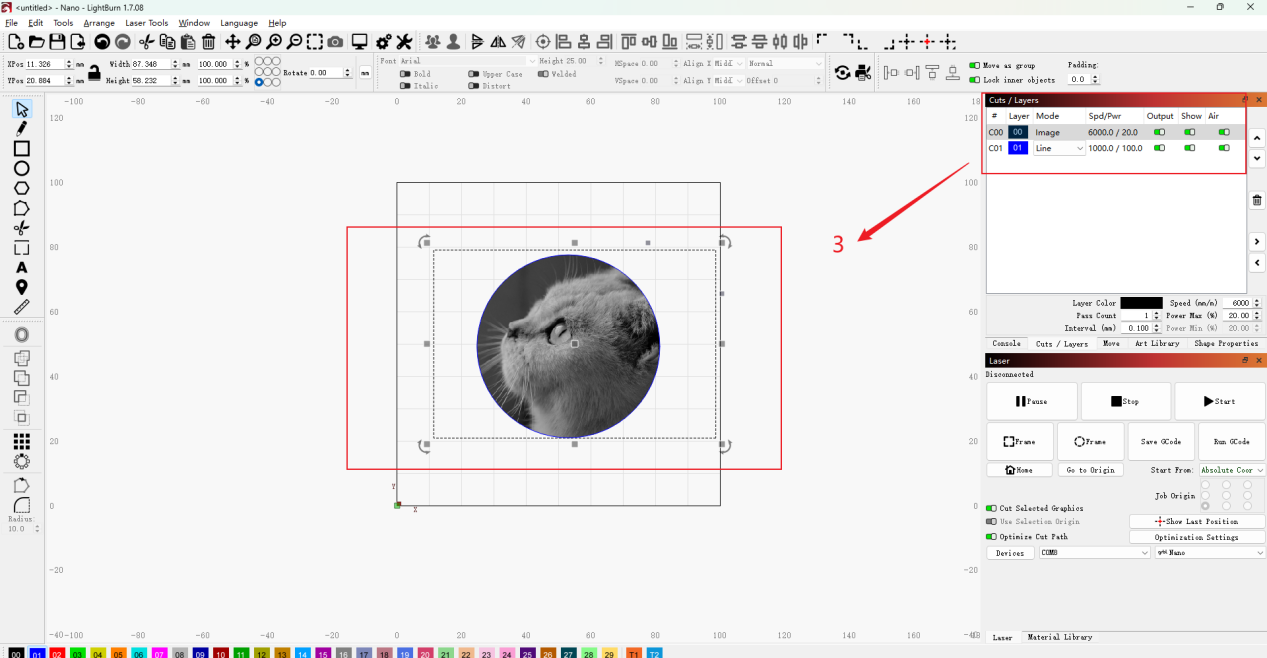Open the Start From dropdown

pyautogui.click(x=1232, y=470)
